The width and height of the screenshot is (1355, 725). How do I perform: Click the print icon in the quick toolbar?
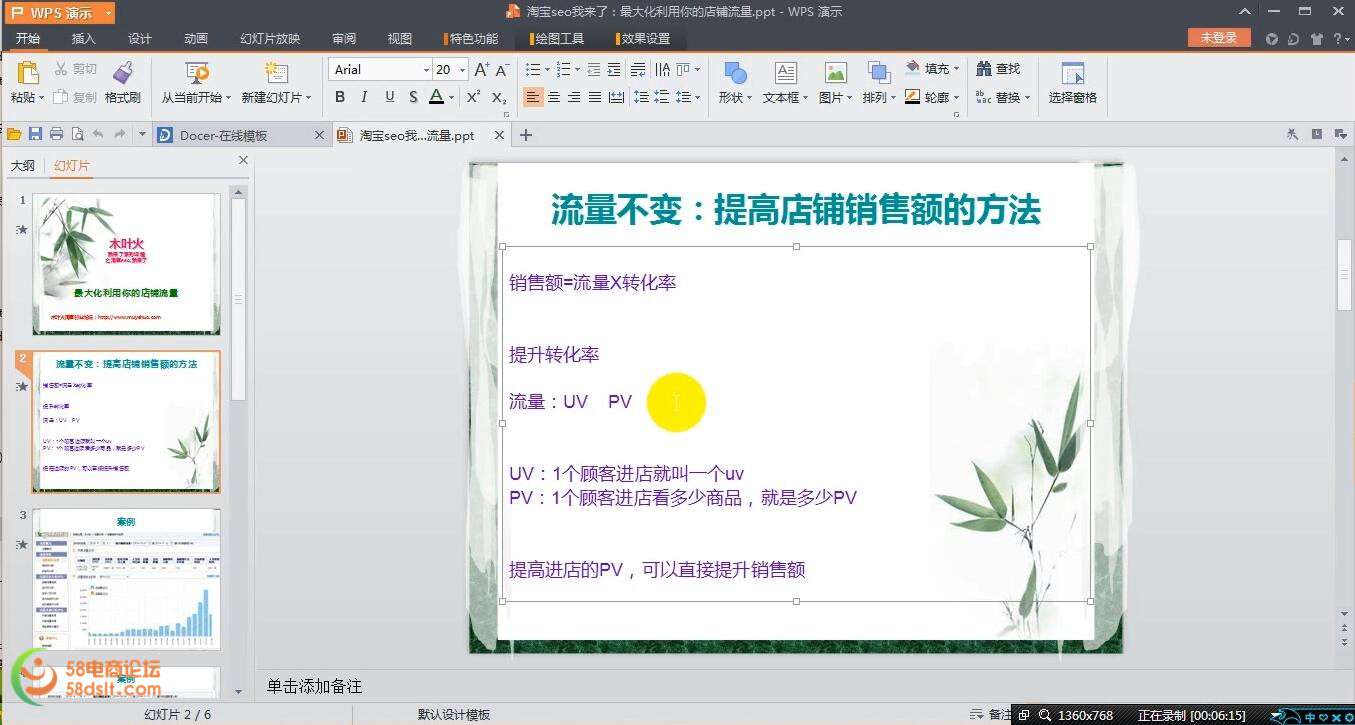(x=56, y=134)
